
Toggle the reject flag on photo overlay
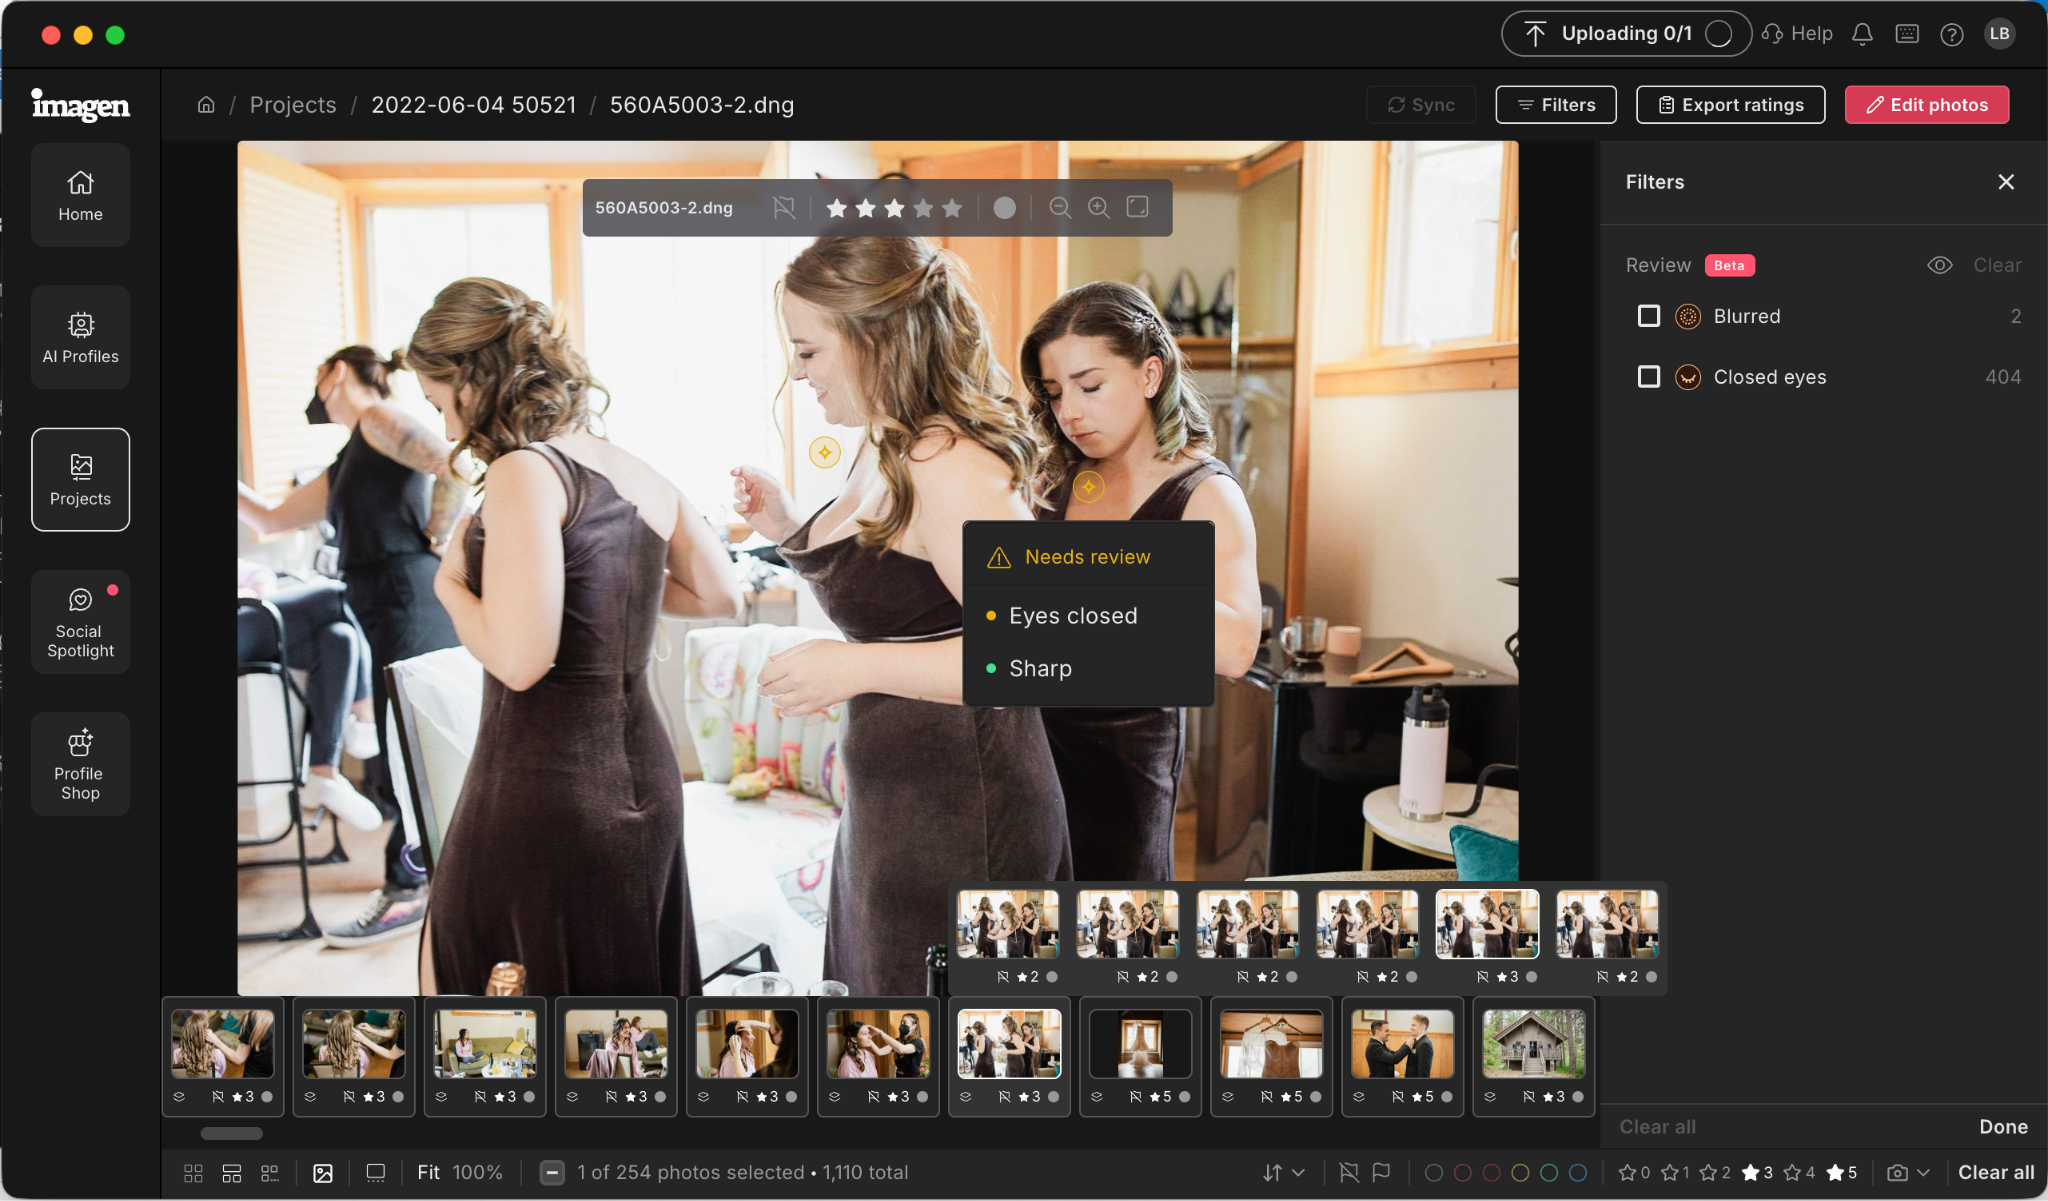pos(784,207)
